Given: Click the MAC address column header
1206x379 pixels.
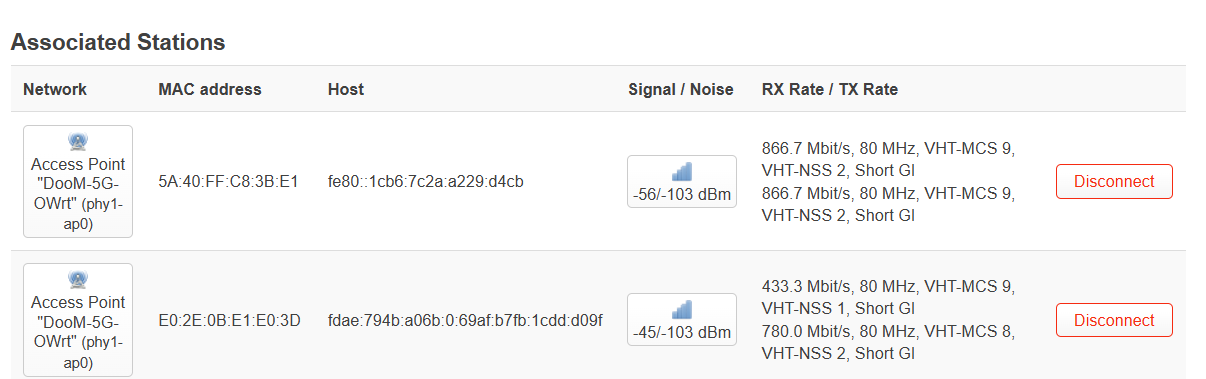Looking at the screenshot, I should tap(210, 89).
